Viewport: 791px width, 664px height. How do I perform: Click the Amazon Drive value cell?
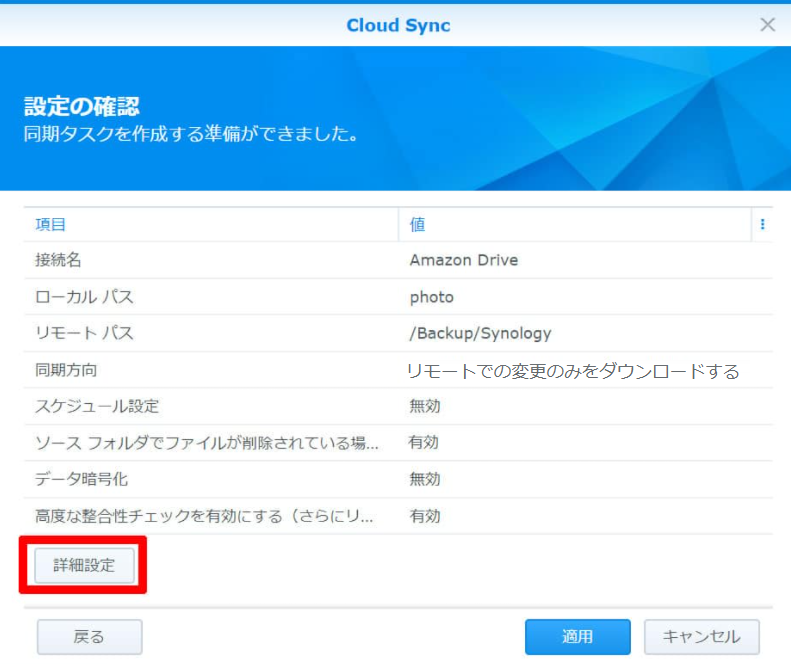coord(464,260)
